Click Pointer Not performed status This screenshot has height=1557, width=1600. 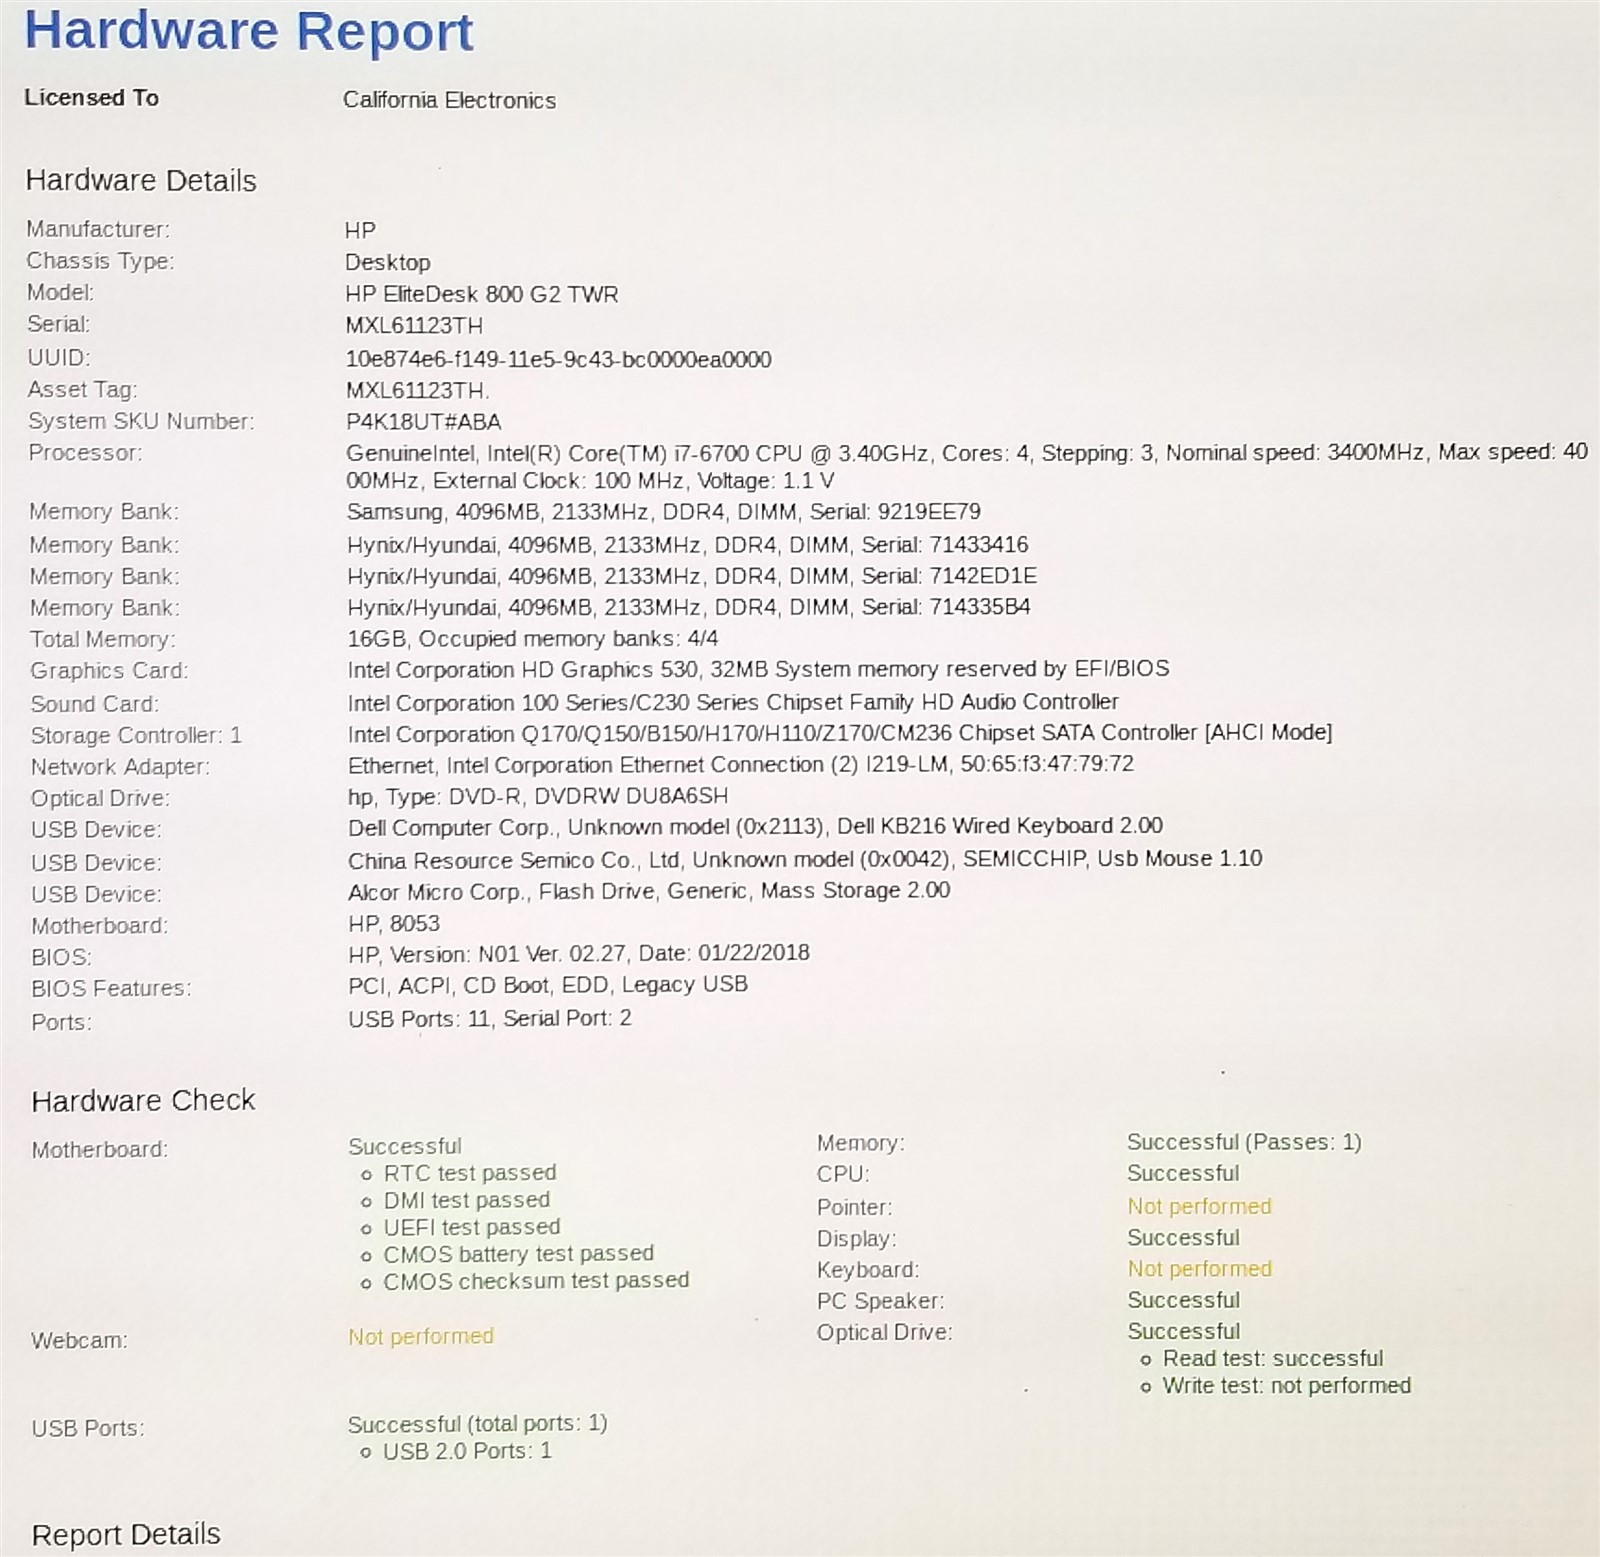pos(1200,1206)
